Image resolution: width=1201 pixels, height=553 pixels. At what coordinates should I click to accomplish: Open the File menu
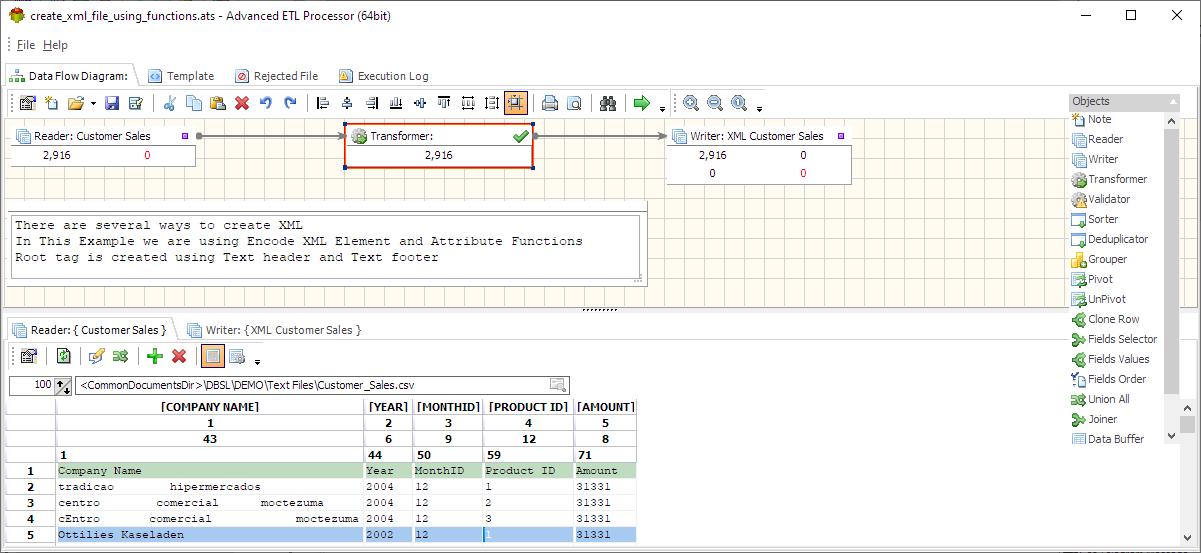coord(26,45)
